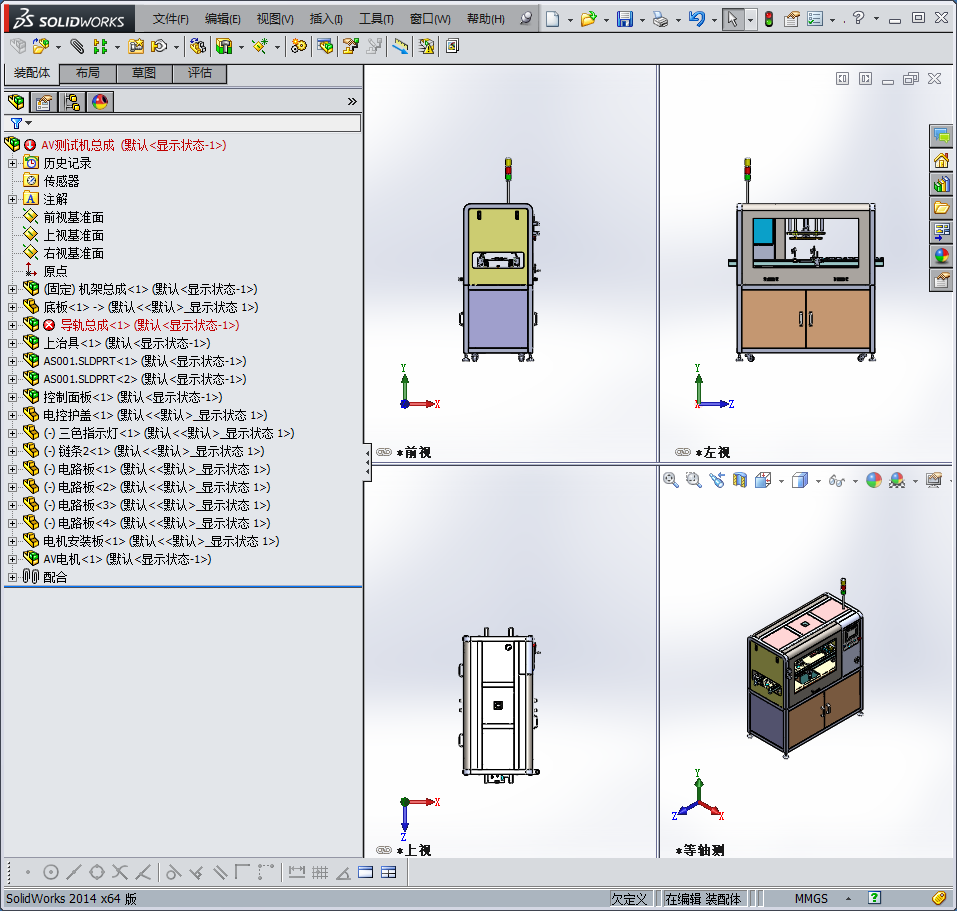957x911 pixels.
Task: Expand the (固定) 机架总成<1> node
Action: 12,289
